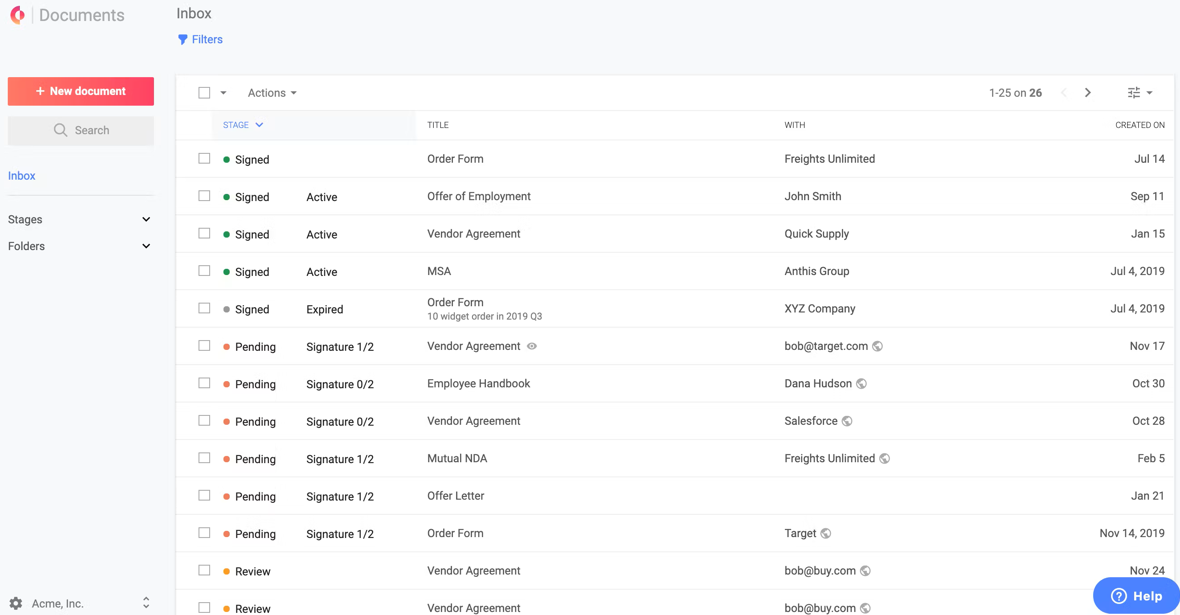Open the Help button

point(1135,595)
